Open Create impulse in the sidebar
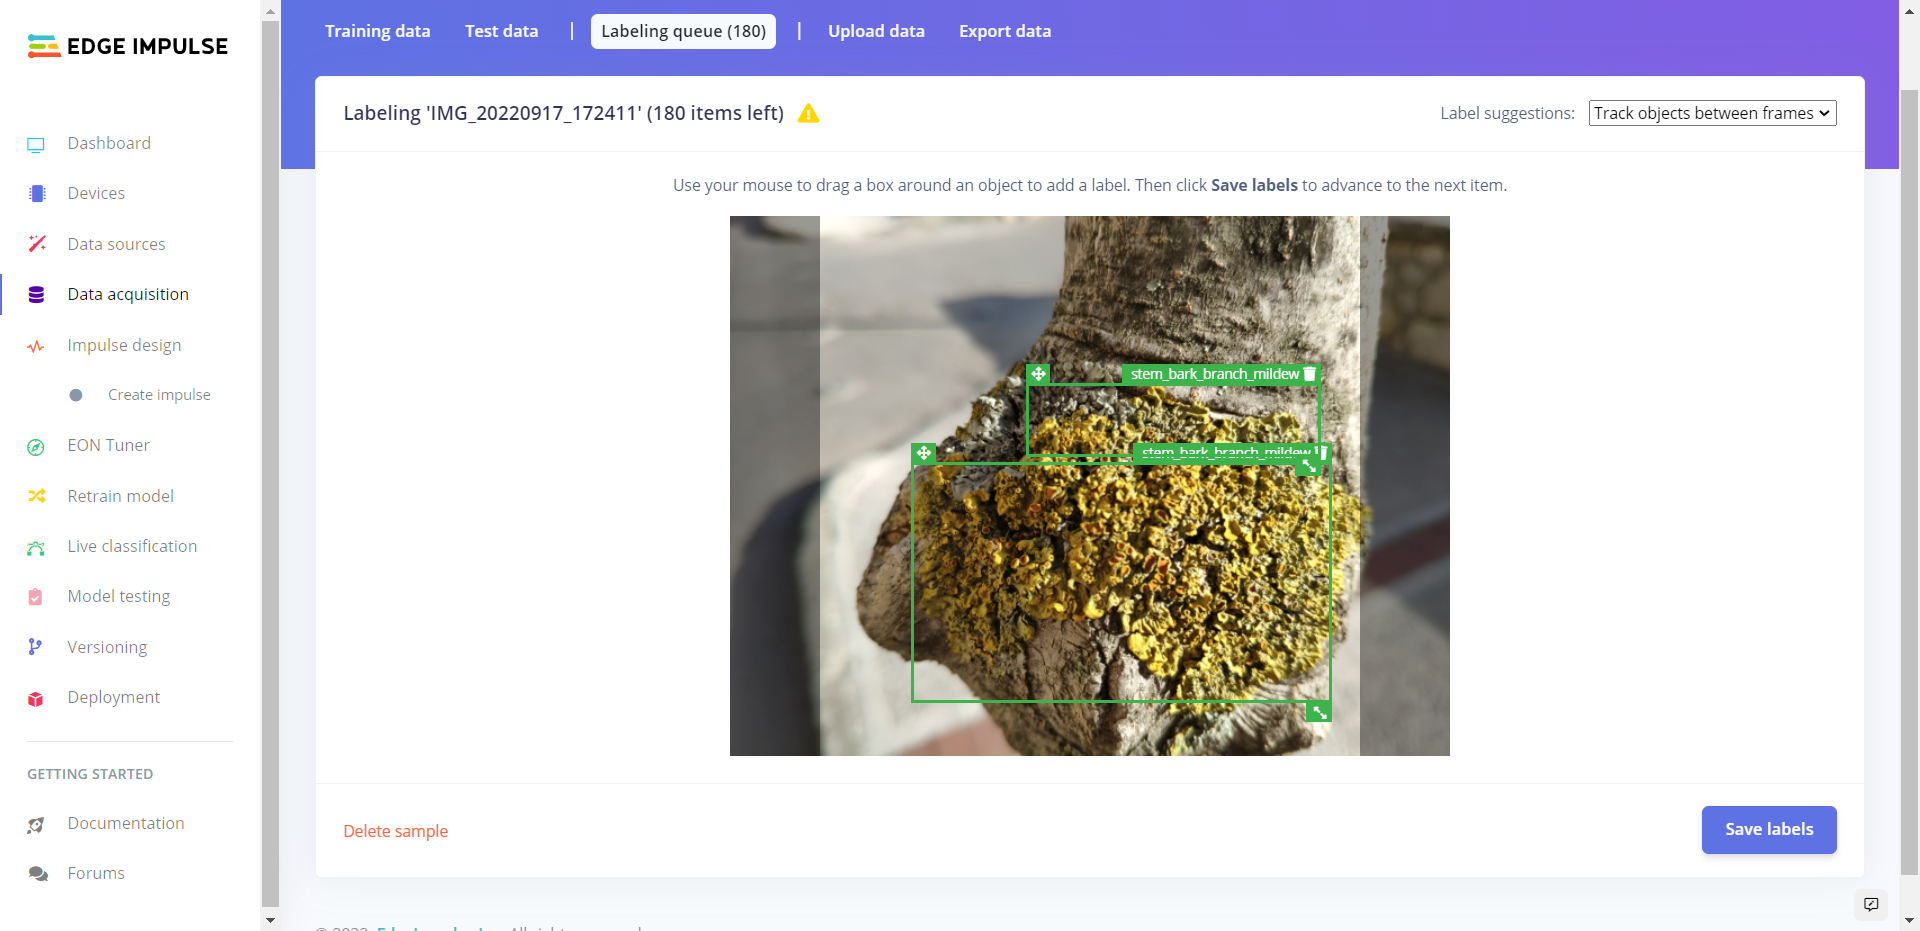The image size is (1920, 931). [x=159, y=395]
